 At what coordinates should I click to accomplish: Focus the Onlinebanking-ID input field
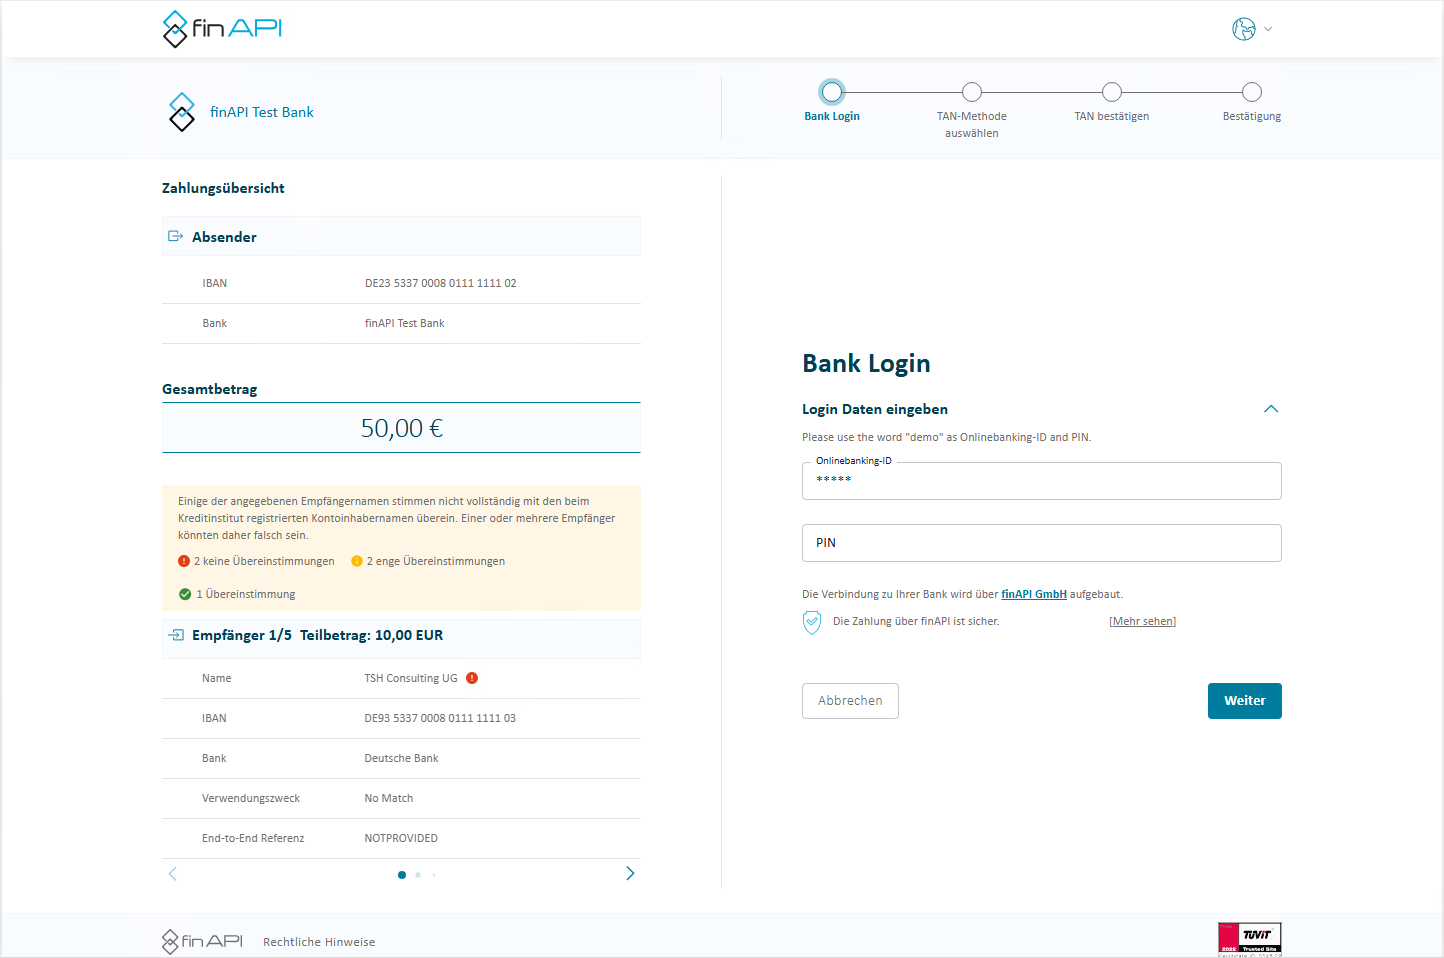click(1042, 481)
